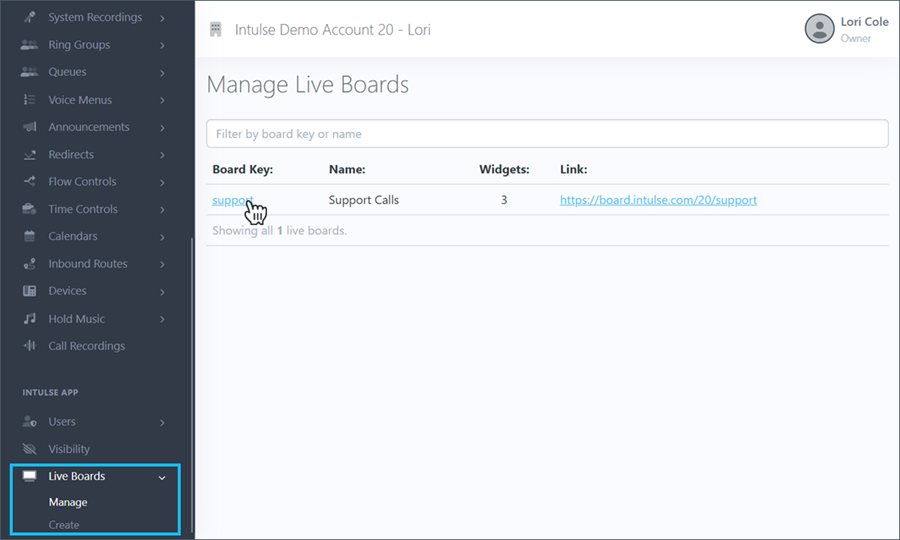Click the Showing all 1 live boards text
The height and width of the screenshot is (540, 900).
coord(280,231)
